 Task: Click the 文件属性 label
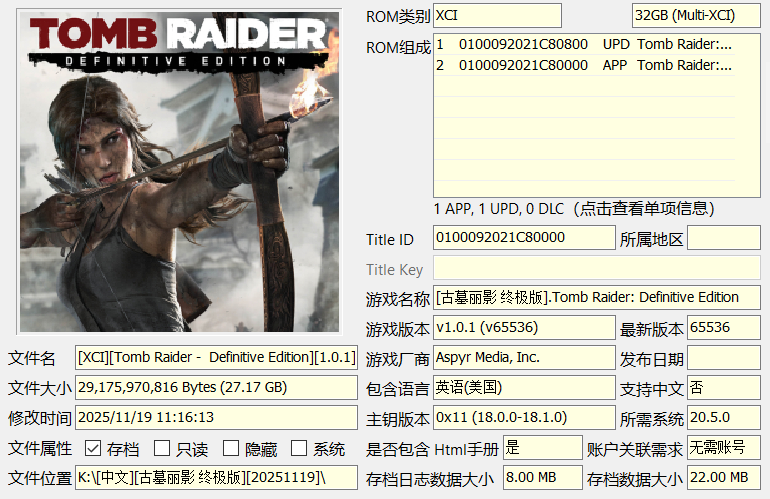point(40,448)
